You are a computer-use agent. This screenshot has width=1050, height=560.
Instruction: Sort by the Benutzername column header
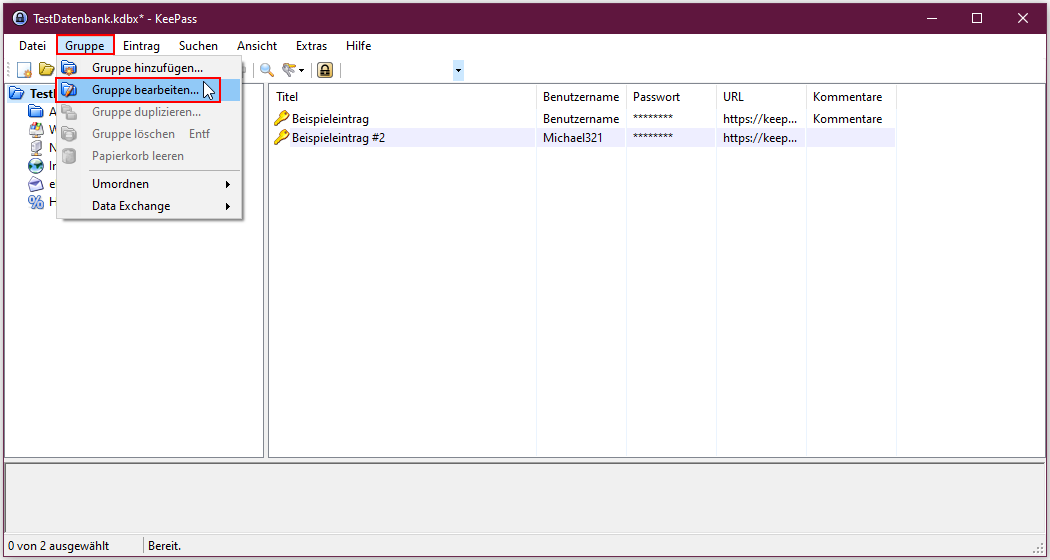coord(581,97)
